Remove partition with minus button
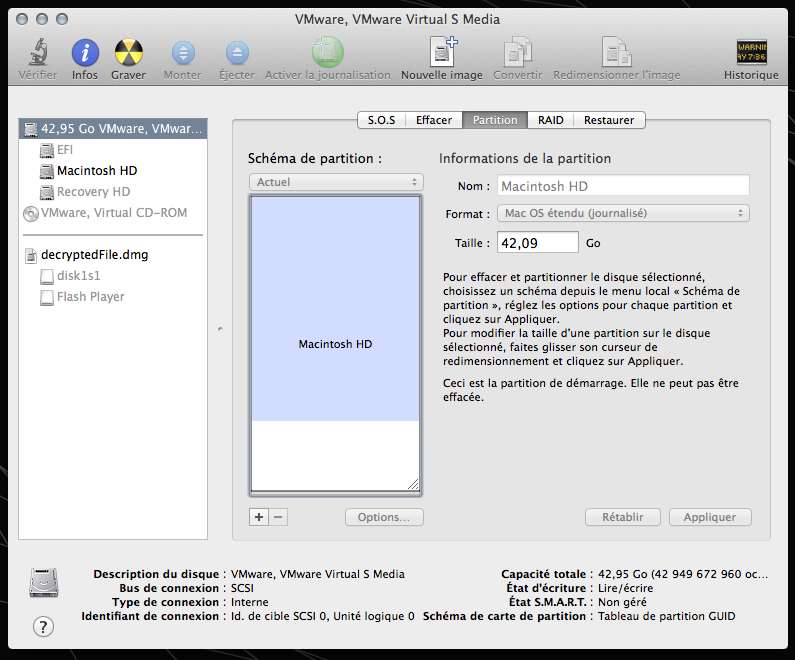The height and width of the screenshot is (660, 795). (x=278, y=517)
